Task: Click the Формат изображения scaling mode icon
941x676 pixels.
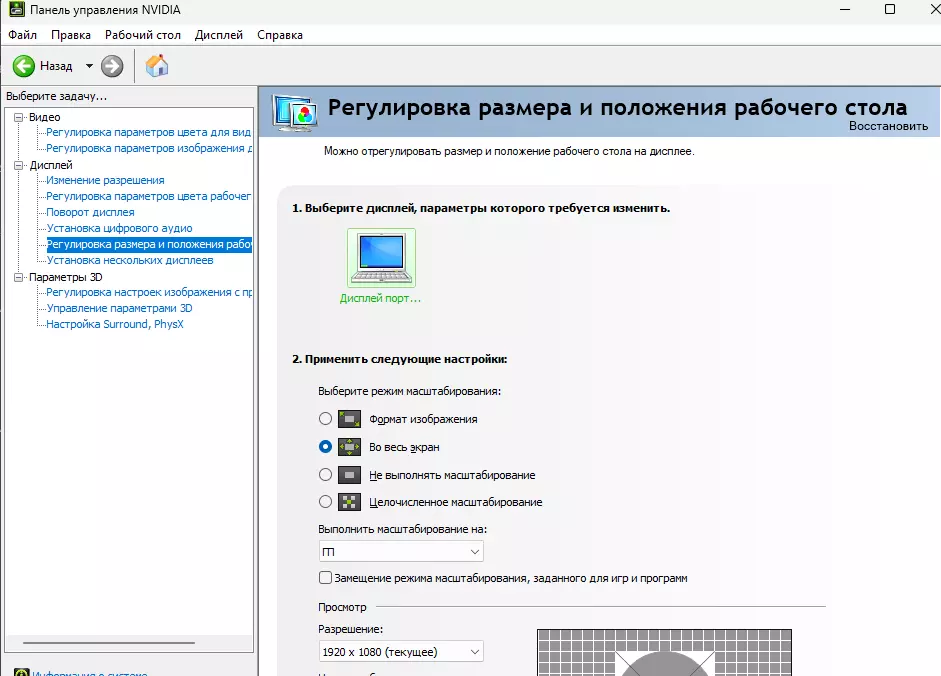Action: coord(349,418)
